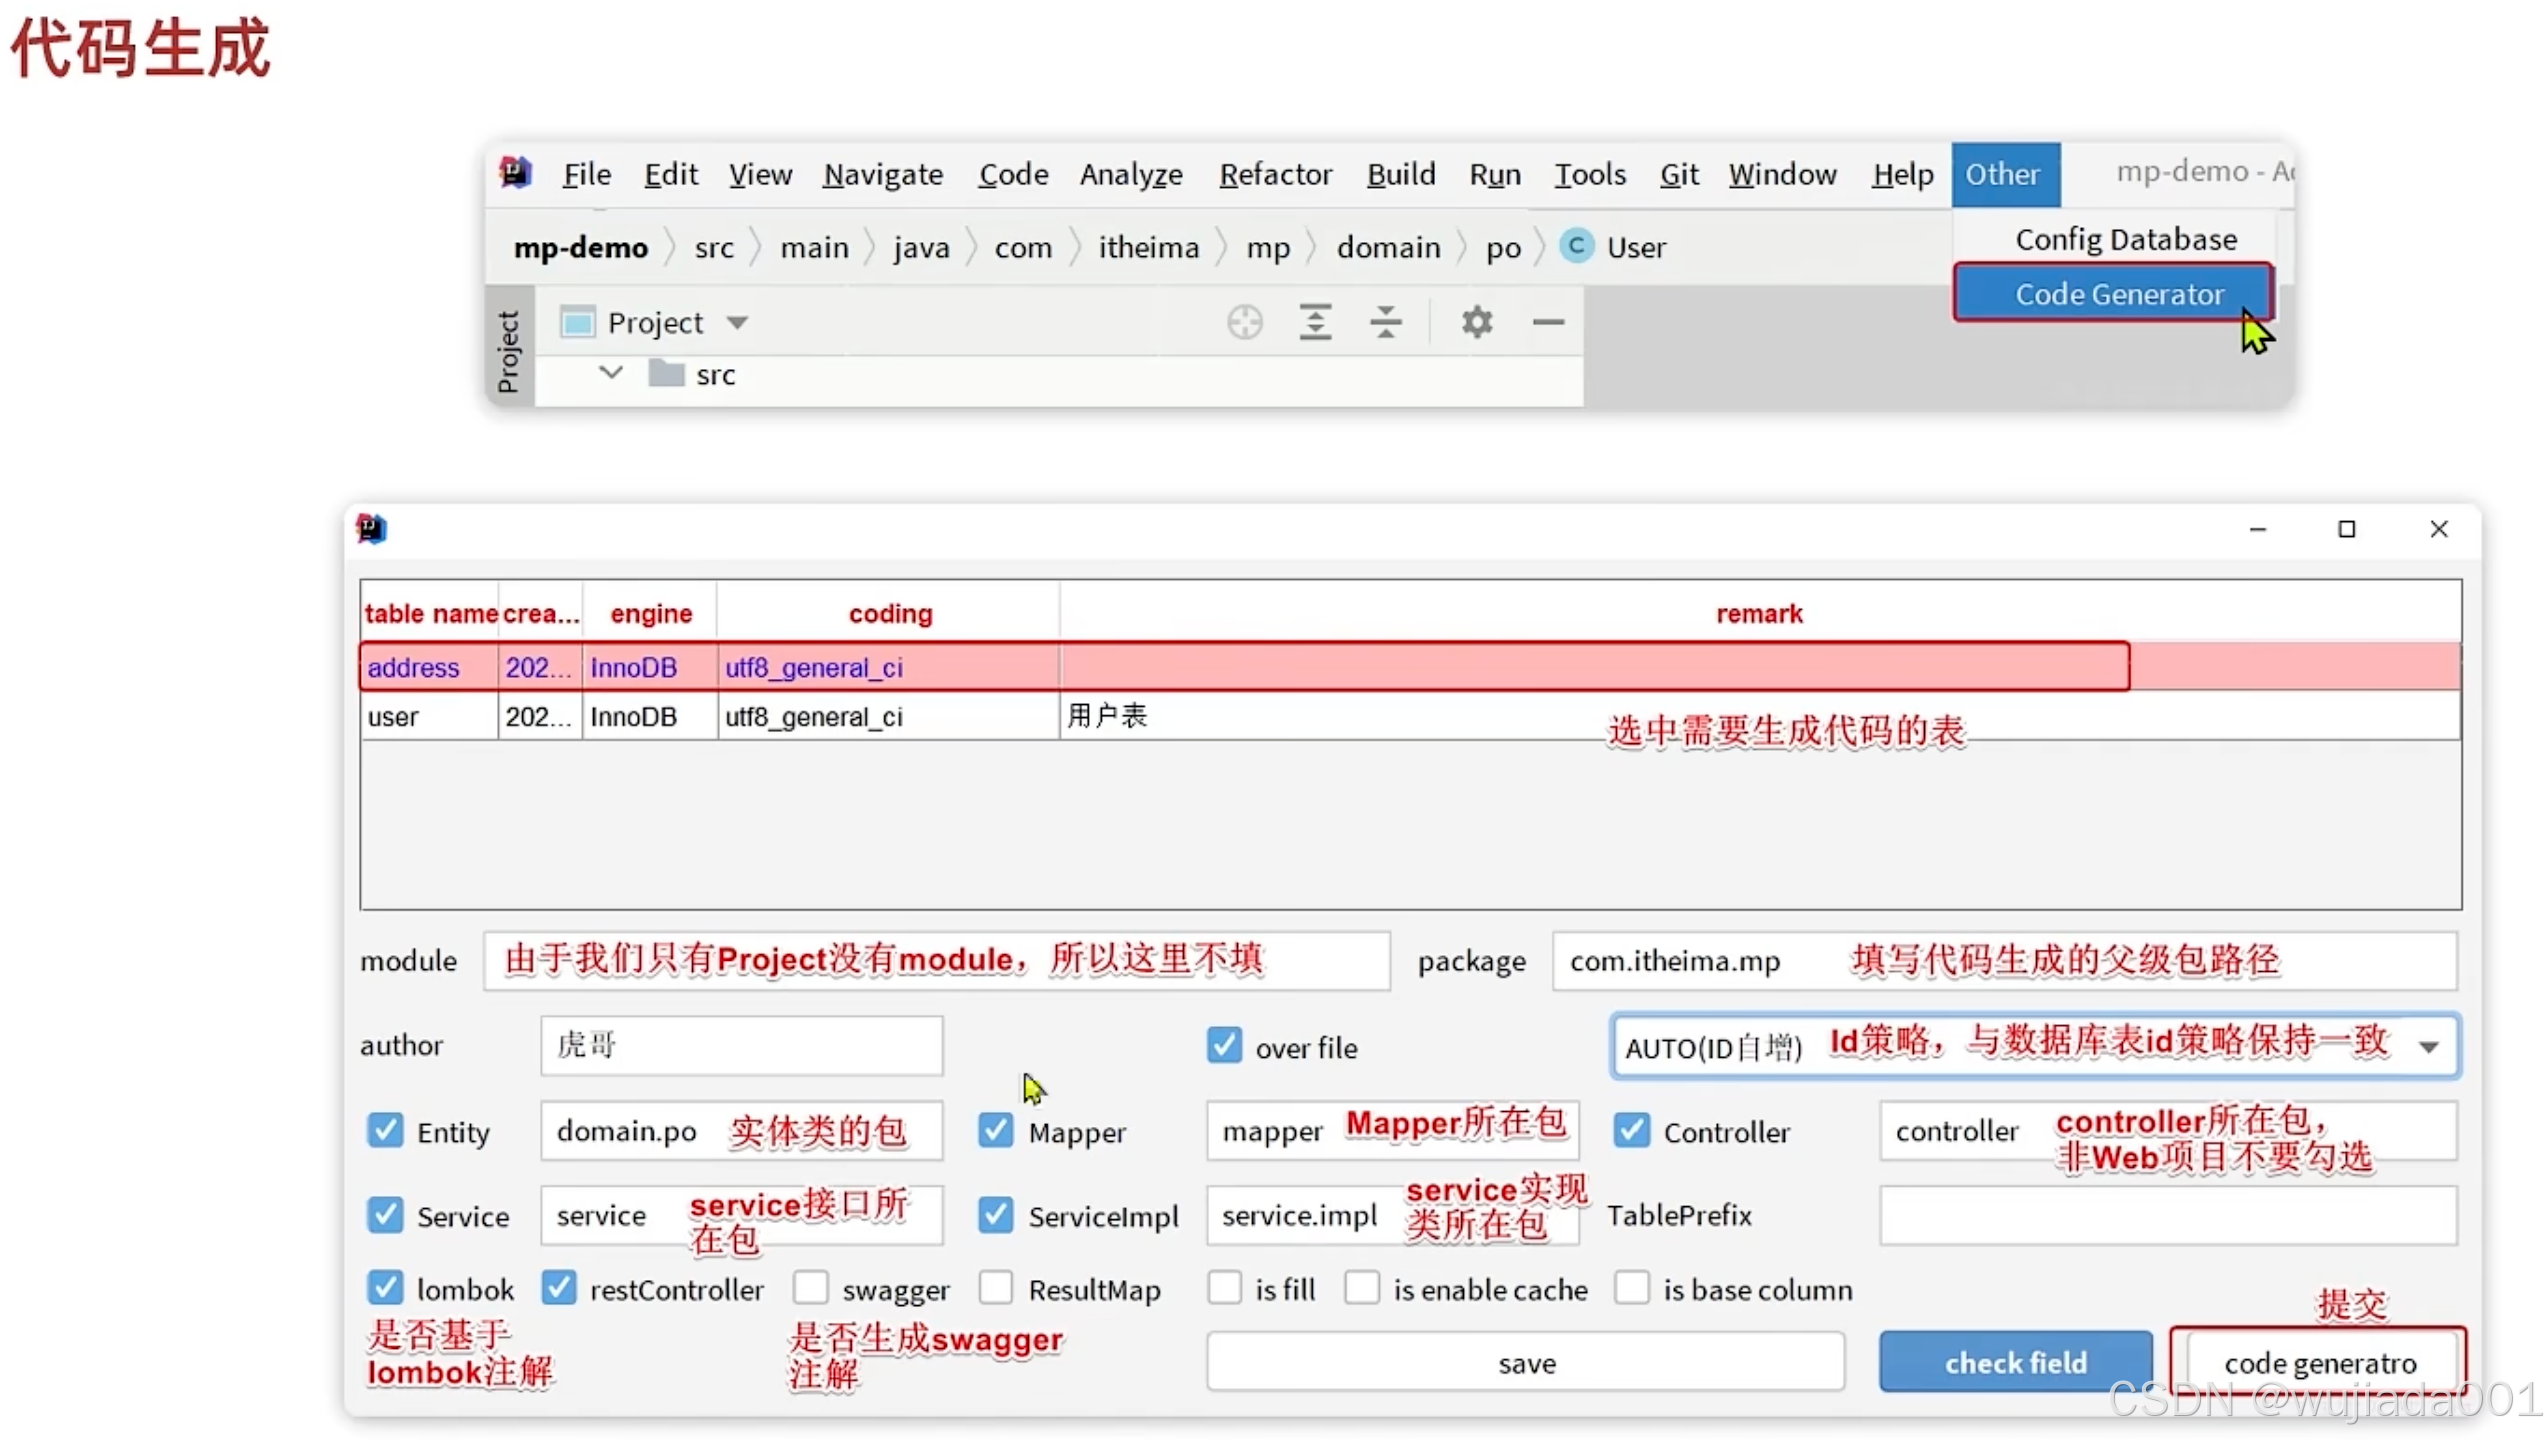Screen dimensions: 2548x1440
Task: Open the AUTO(ID自增) id strategy dropdown
Action: coord(2430,1045)
